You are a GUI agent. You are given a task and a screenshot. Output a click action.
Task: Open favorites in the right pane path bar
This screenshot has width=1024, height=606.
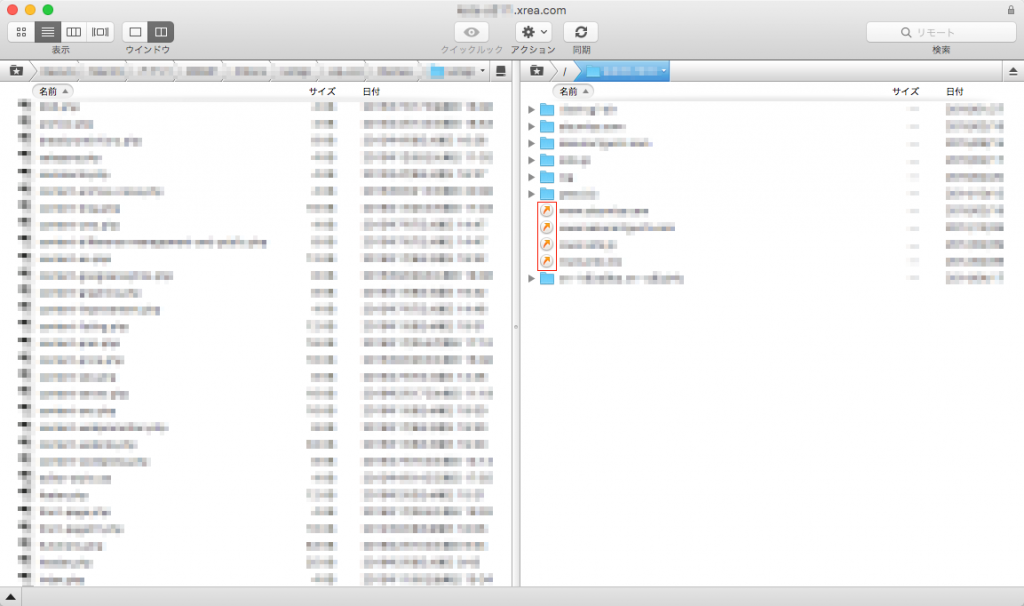[x=537, y=71]
